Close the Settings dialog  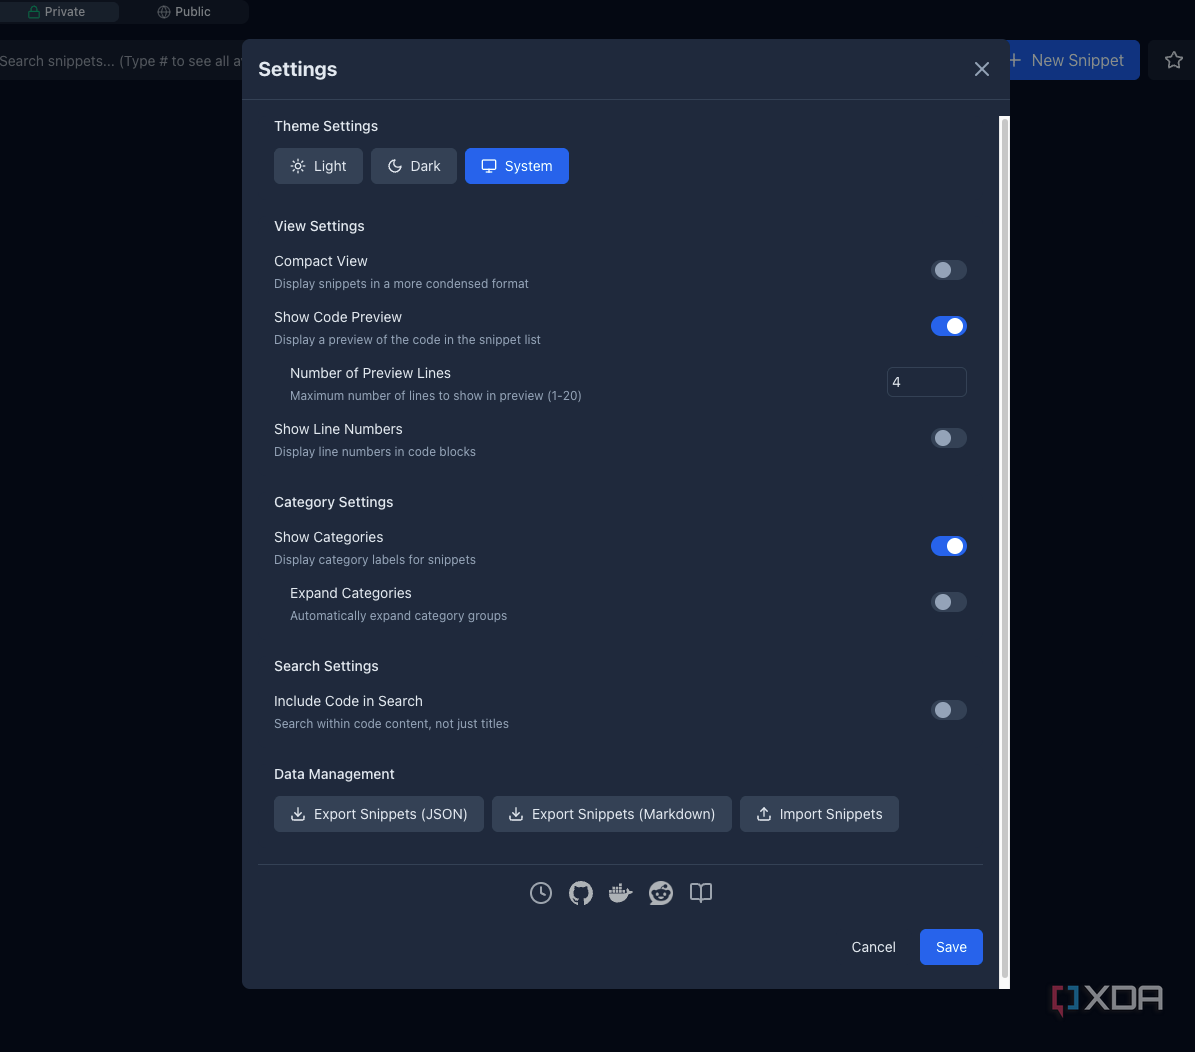982,69
